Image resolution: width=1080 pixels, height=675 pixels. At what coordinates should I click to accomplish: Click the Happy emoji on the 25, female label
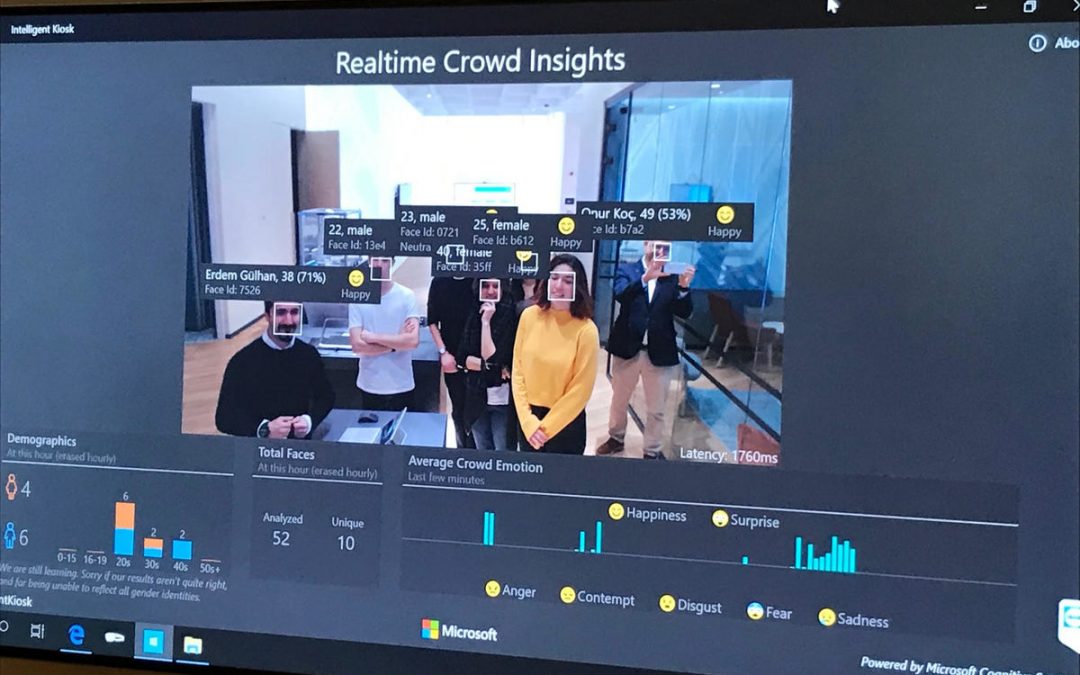click(x=566, y=226)
